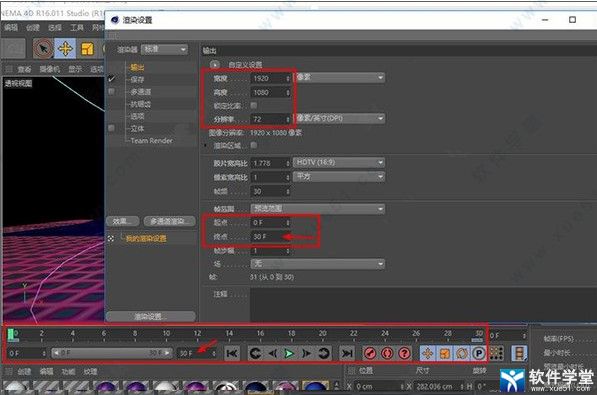This screenshot has width=597, height=395.
Task: Select the Scale tool icon
Action: [87, 49]
